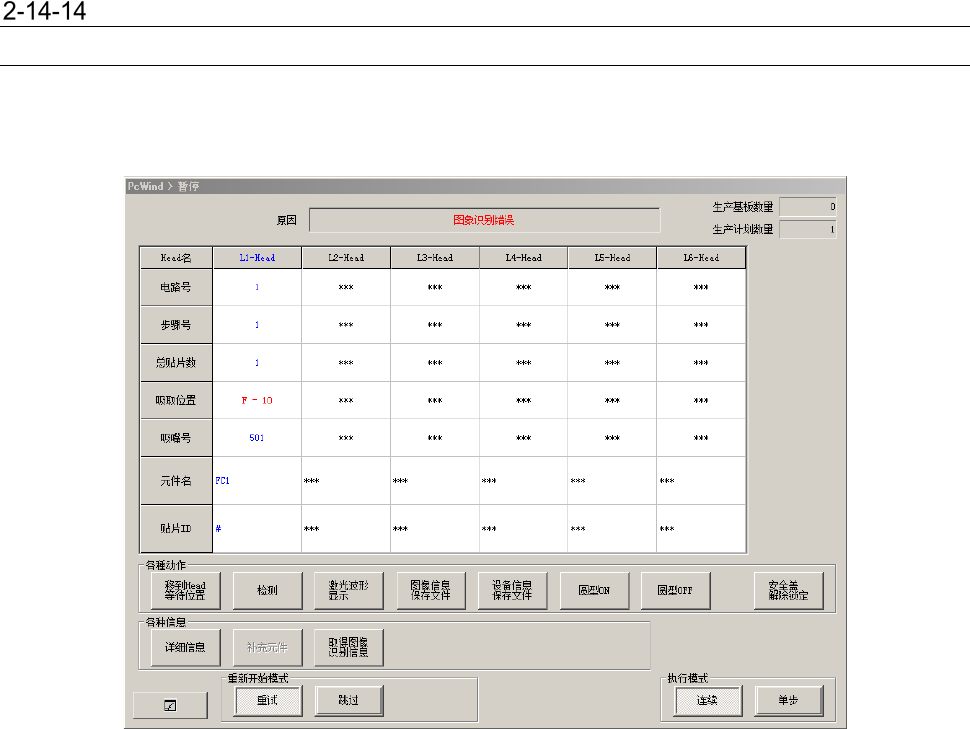Screen dimensions: 970x729
Task: Select 重试 restart mode
Action: coord(268,700)
